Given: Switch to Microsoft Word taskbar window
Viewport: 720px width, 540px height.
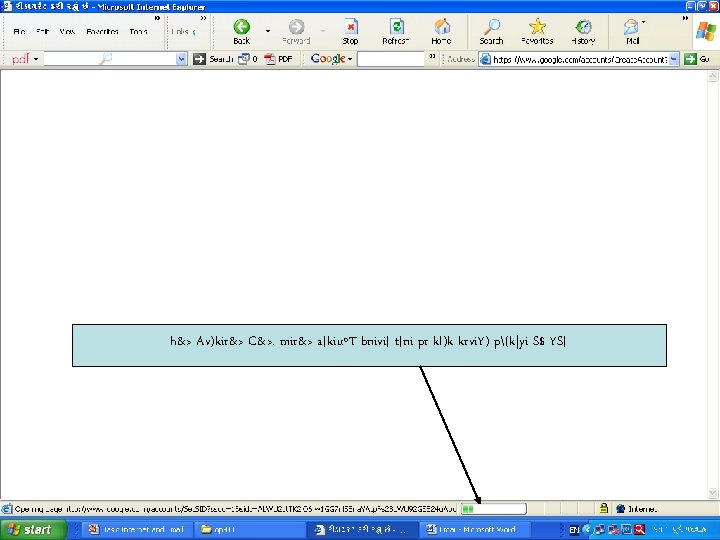Looking at the screenshot, I should (472, 529).
